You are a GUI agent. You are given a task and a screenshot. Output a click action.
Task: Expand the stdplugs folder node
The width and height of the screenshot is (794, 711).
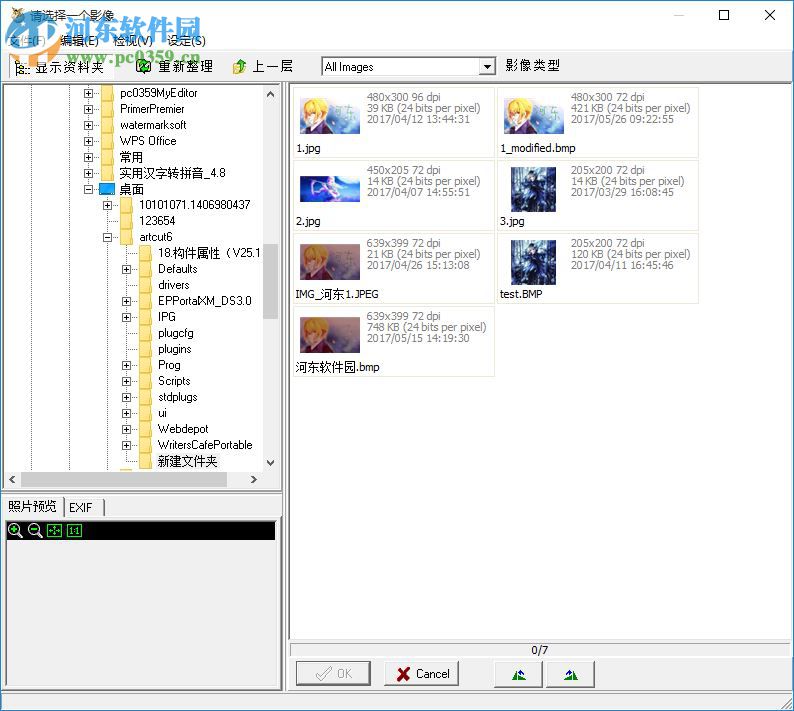(x=127, y=398)
